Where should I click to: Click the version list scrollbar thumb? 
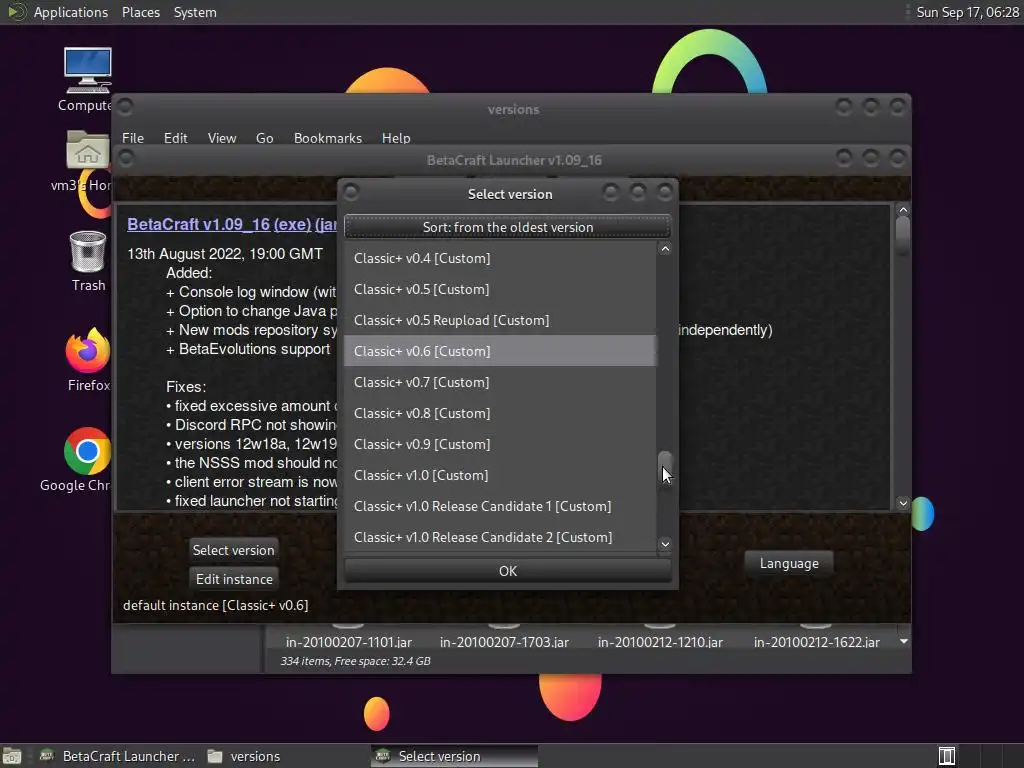[665, 466]
